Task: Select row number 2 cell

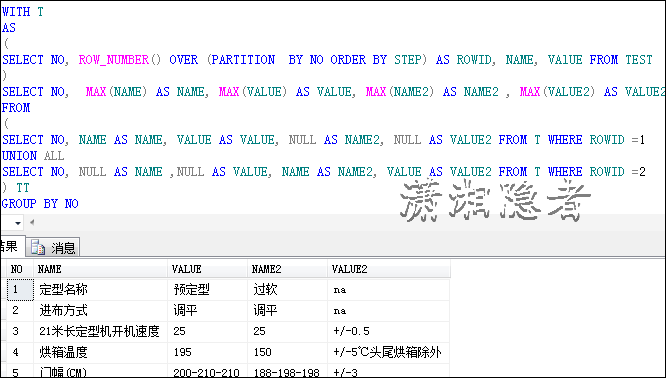Action: pyautogui.click(x=20, y=310)
